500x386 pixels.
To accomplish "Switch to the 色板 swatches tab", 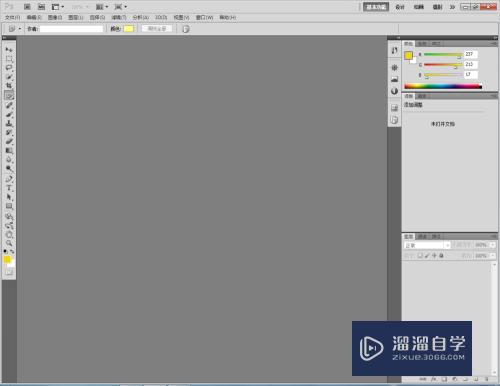I will pyautogui.click(x=422, y=44).
